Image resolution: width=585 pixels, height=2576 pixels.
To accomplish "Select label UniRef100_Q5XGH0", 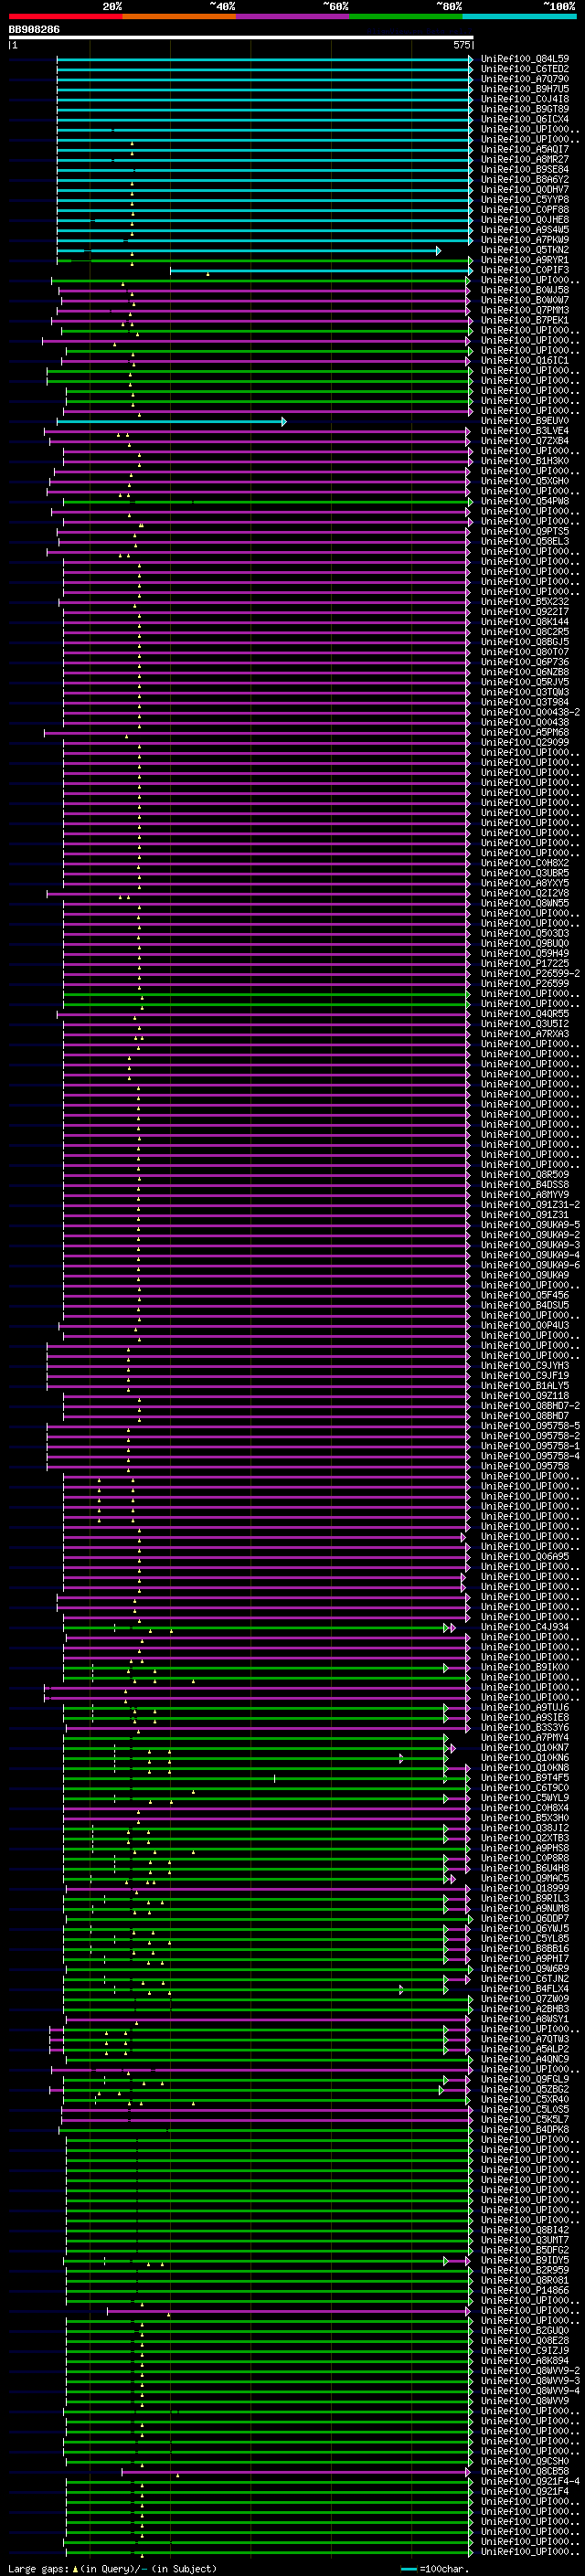I will coord(525,481).
